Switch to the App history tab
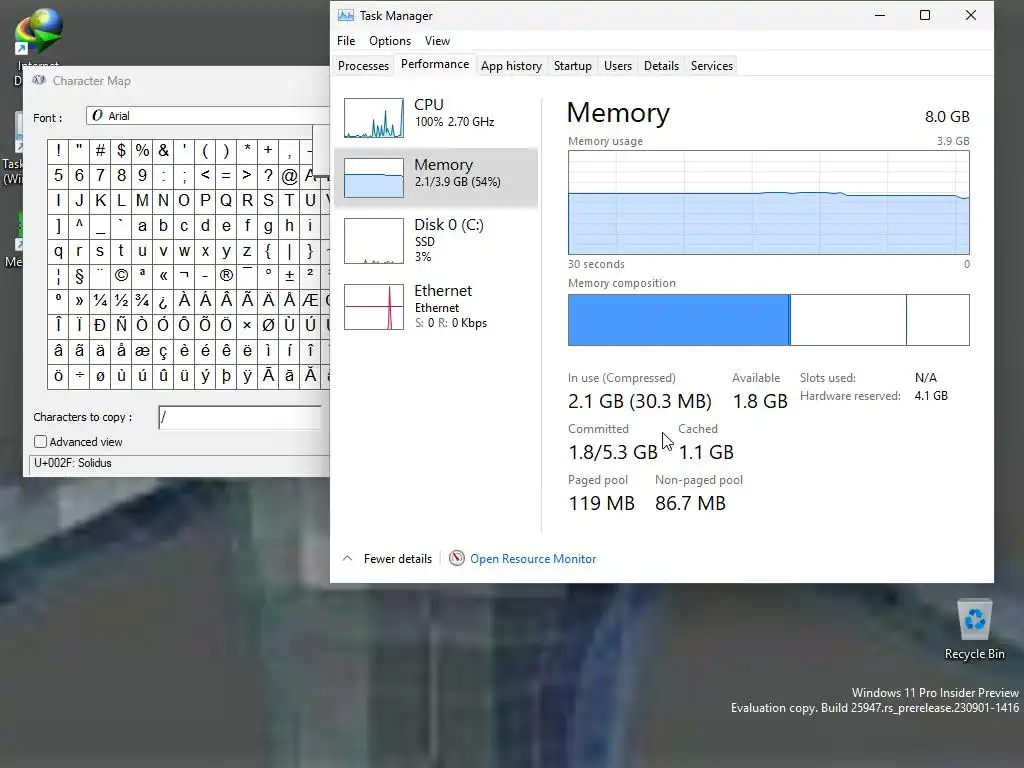1024x768 pixels. (x=511, y=66)
